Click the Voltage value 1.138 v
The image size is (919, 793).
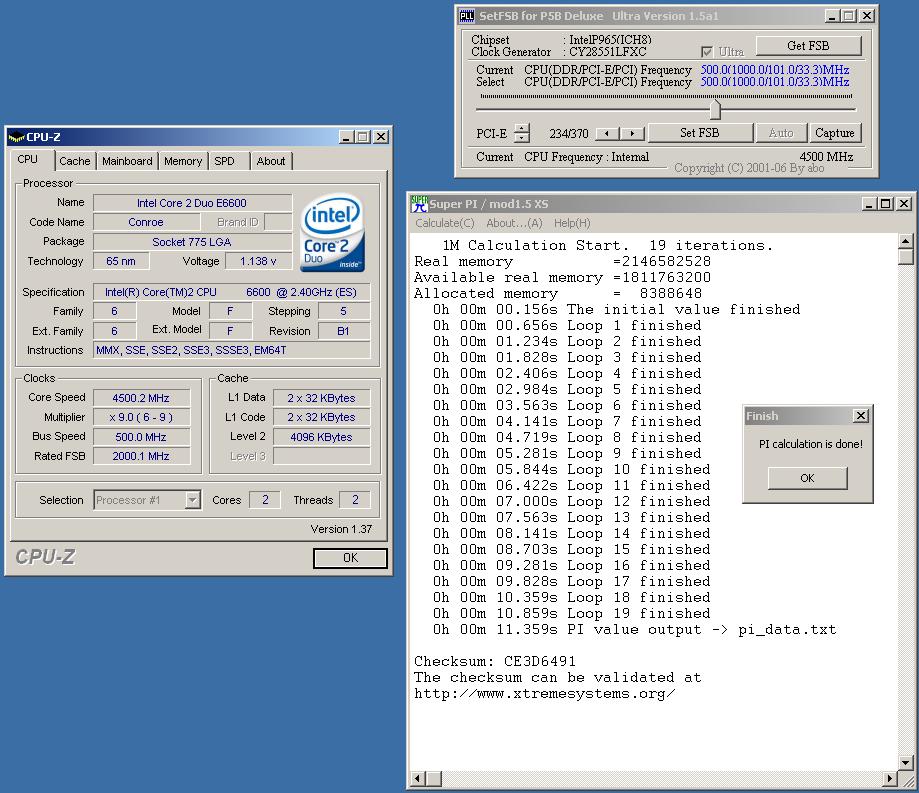point(258,261)
